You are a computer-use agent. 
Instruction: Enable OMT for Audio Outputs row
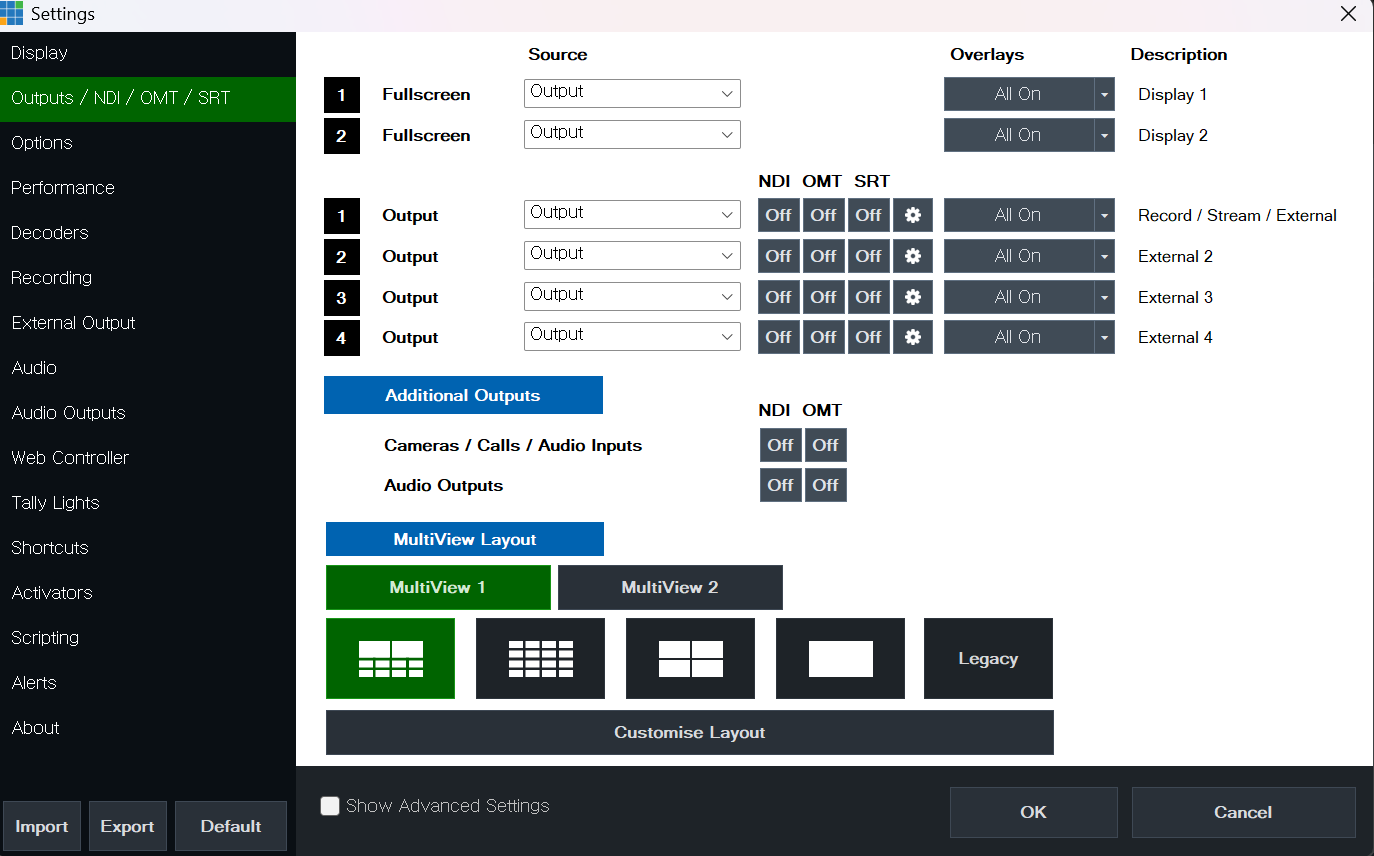point(825,485)
